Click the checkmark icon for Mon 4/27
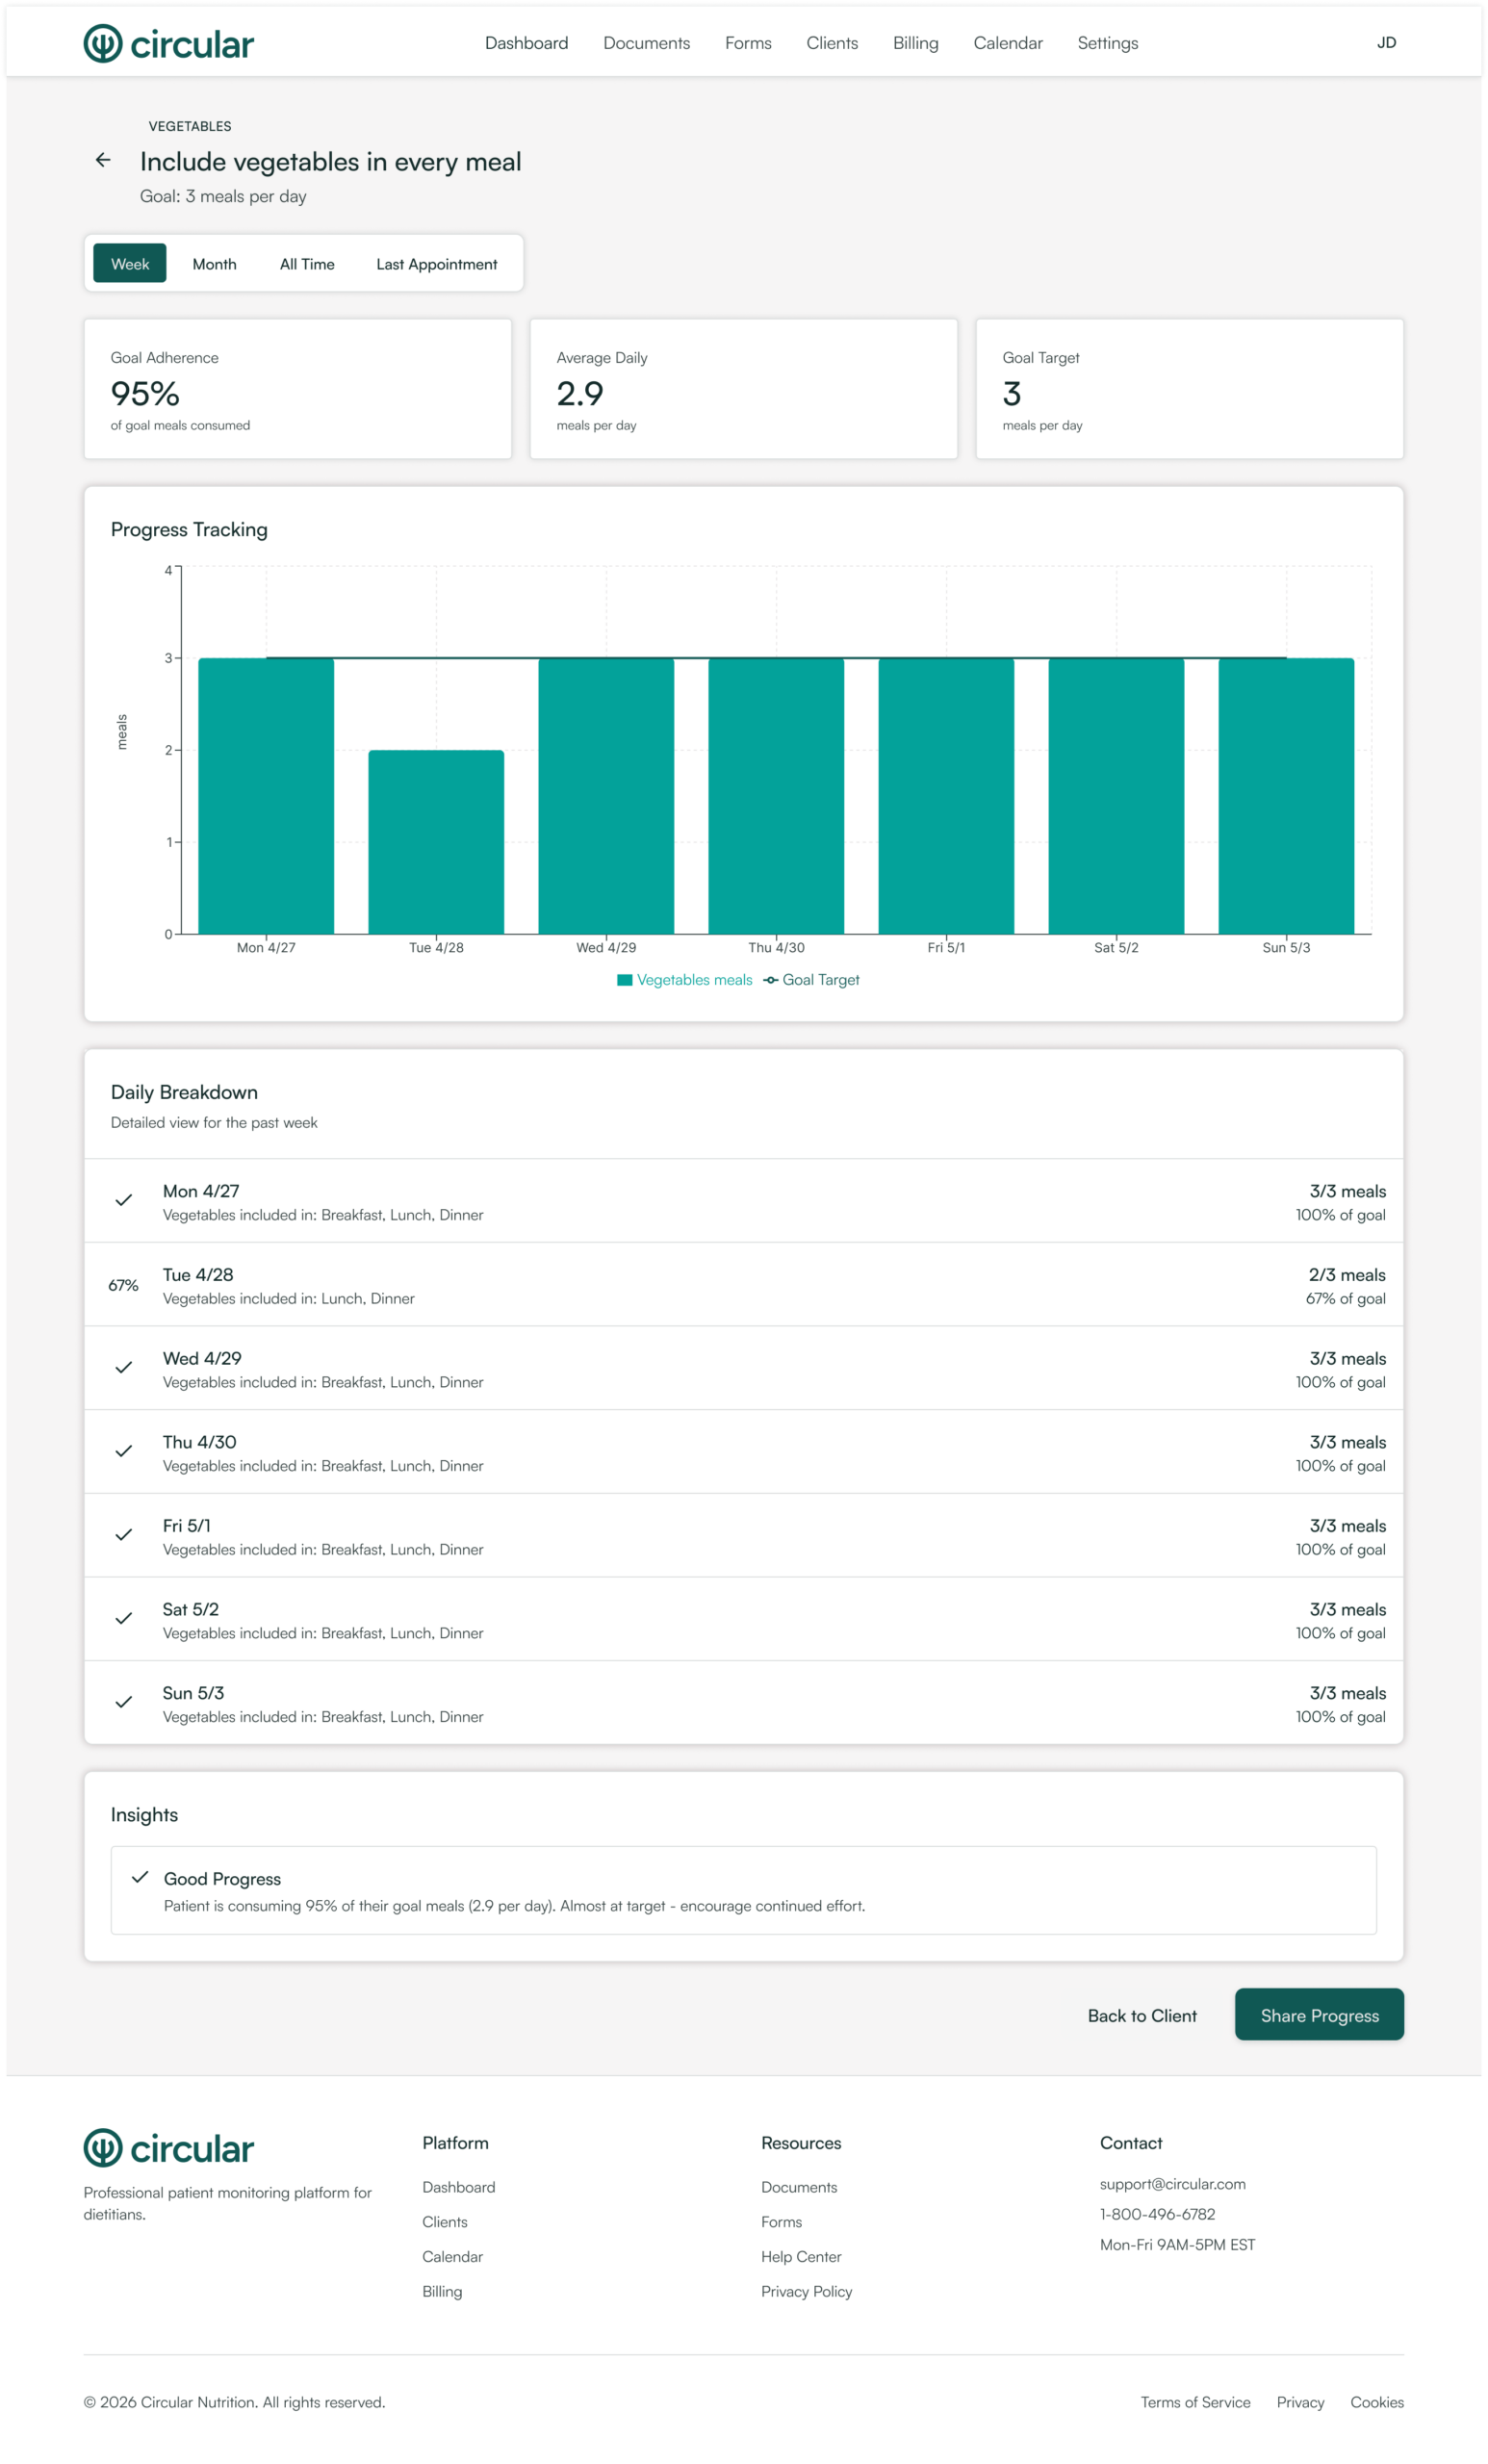Screen dimensions: 1488x2464 123,1200
